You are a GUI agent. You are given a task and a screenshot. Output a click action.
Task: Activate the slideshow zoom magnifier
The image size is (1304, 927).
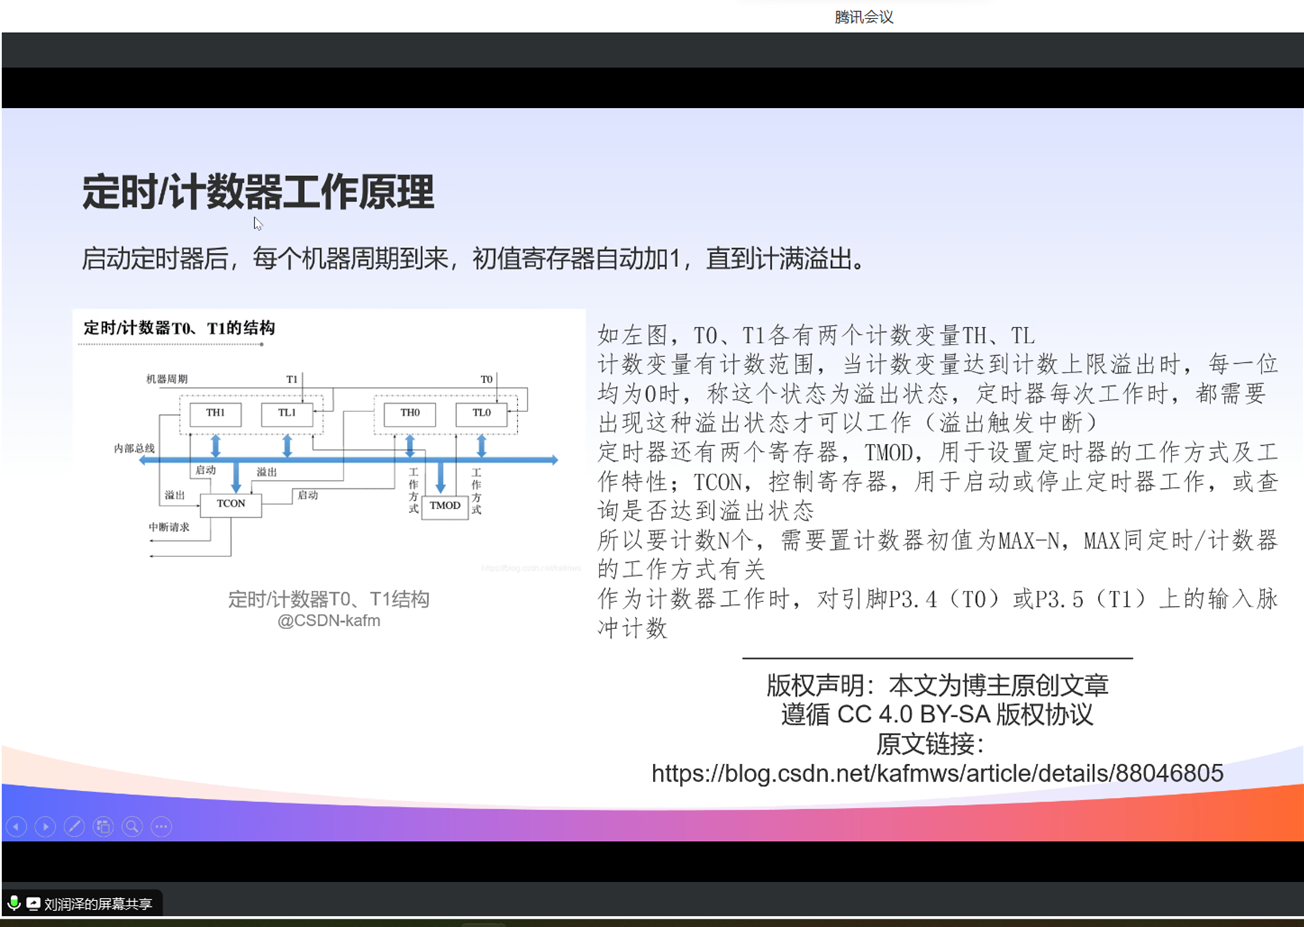point(132,826)
